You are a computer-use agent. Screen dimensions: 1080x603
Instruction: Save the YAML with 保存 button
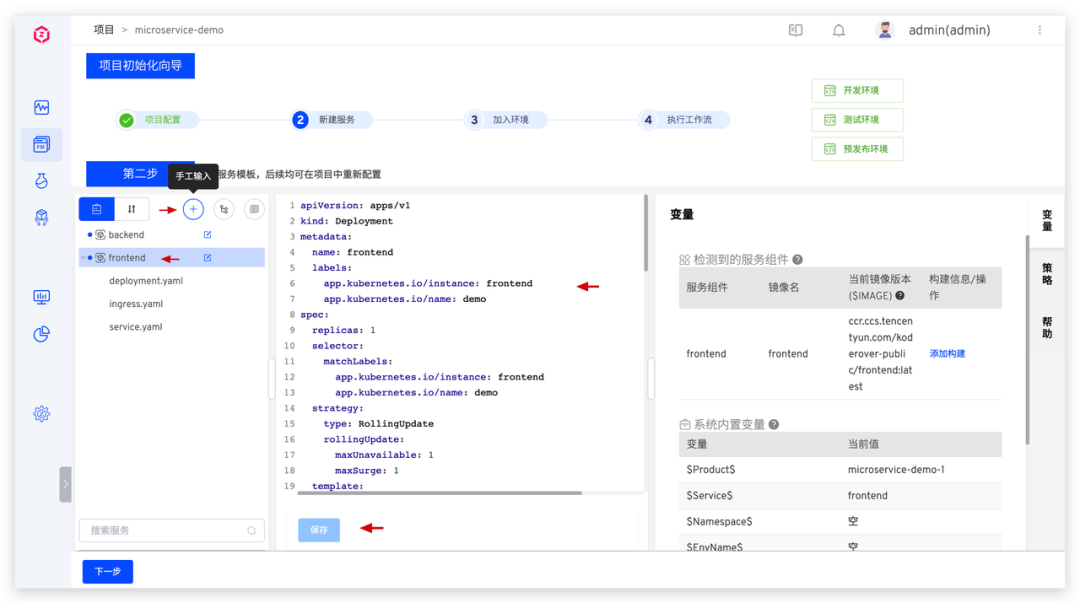[319, 530]
